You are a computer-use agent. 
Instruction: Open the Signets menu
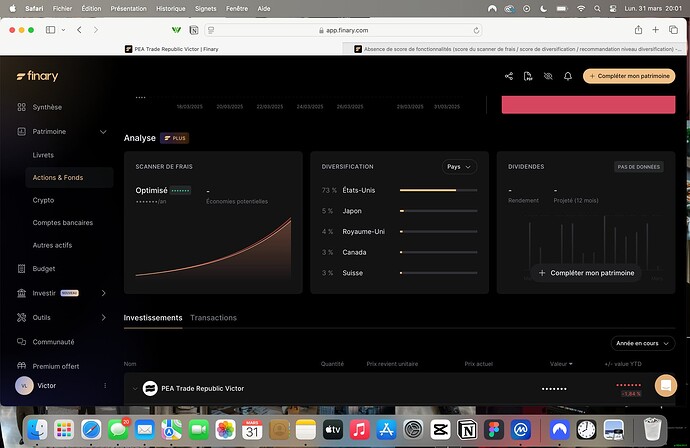(x=206, y=8)
